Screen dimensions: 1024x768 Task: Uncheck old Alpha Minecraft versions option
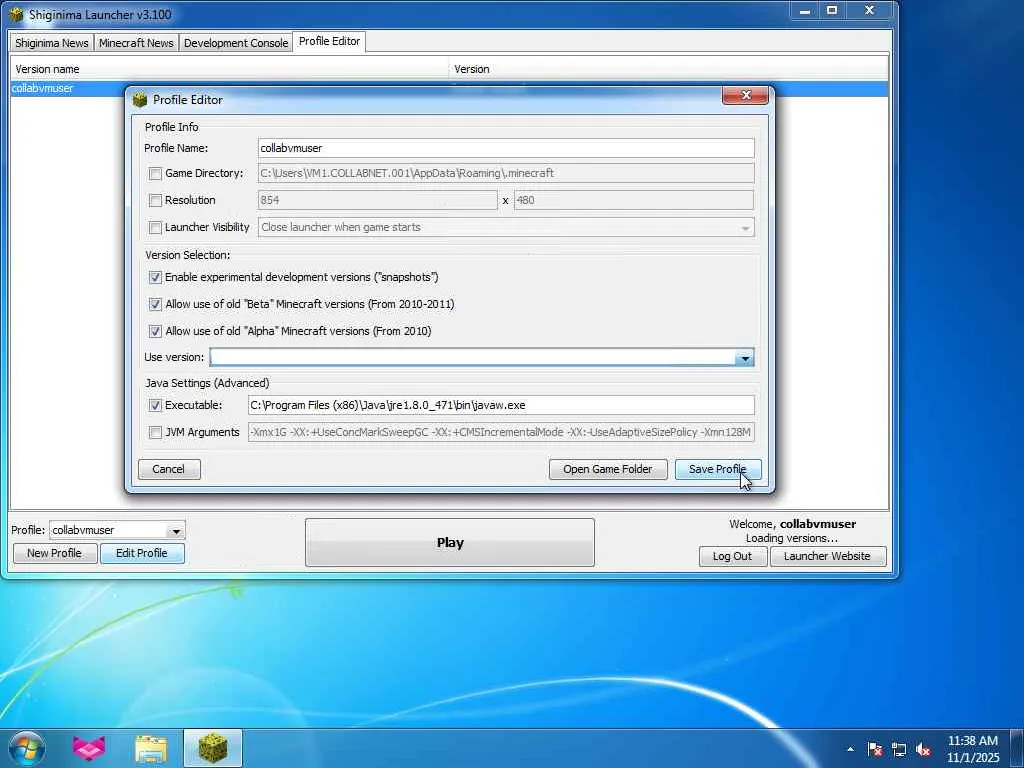[x=155, y=331]
